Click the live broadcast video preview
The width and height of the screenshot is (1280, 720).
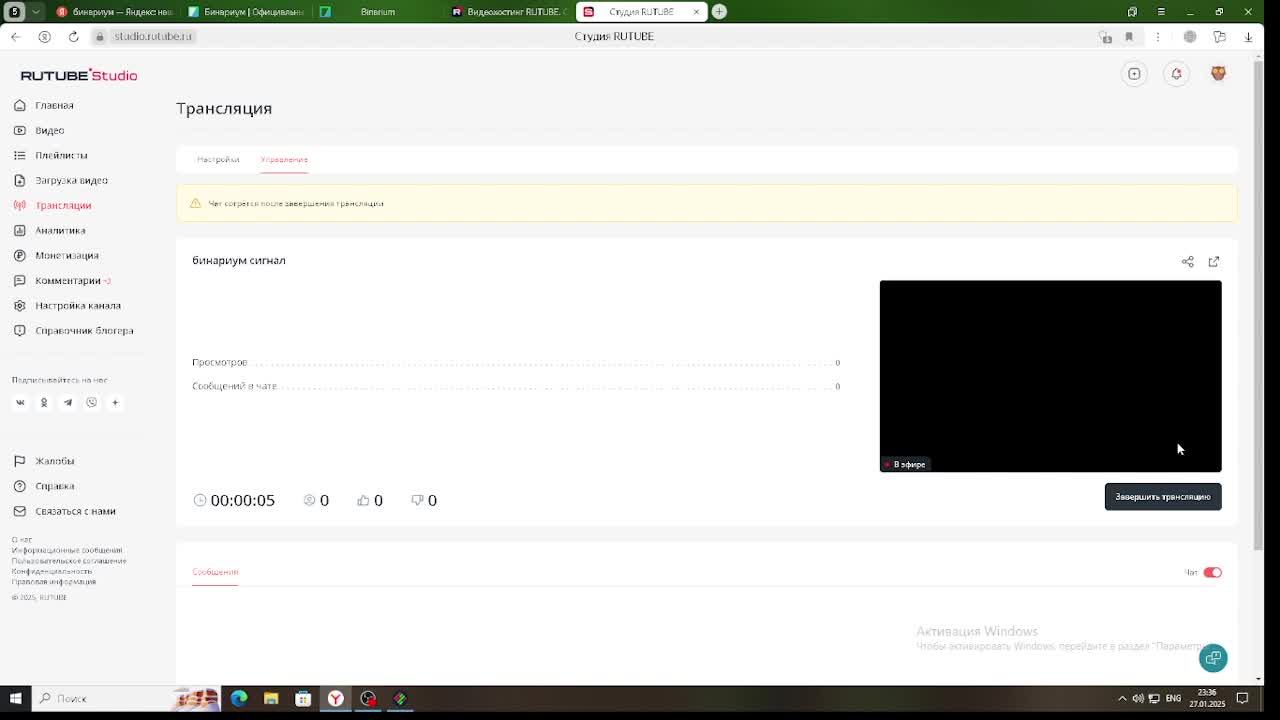click(x=1050, y=376)
